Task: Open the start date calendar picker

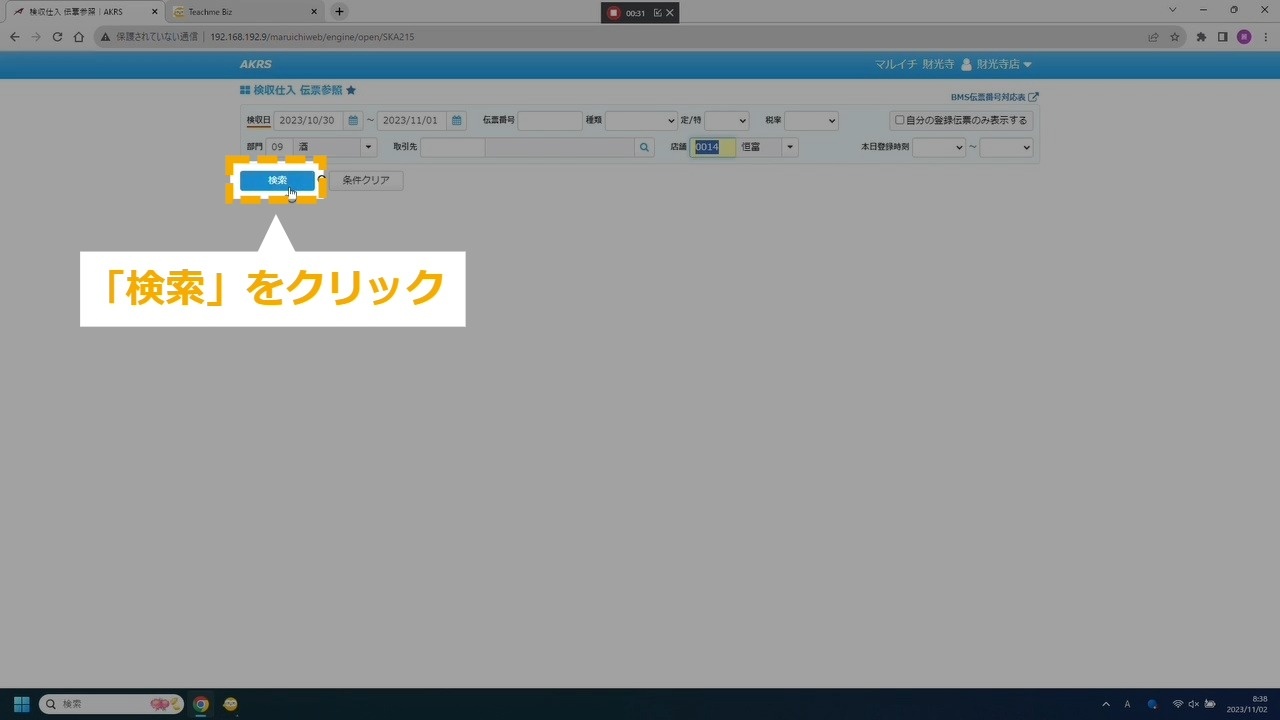Action: coord(353,120)
